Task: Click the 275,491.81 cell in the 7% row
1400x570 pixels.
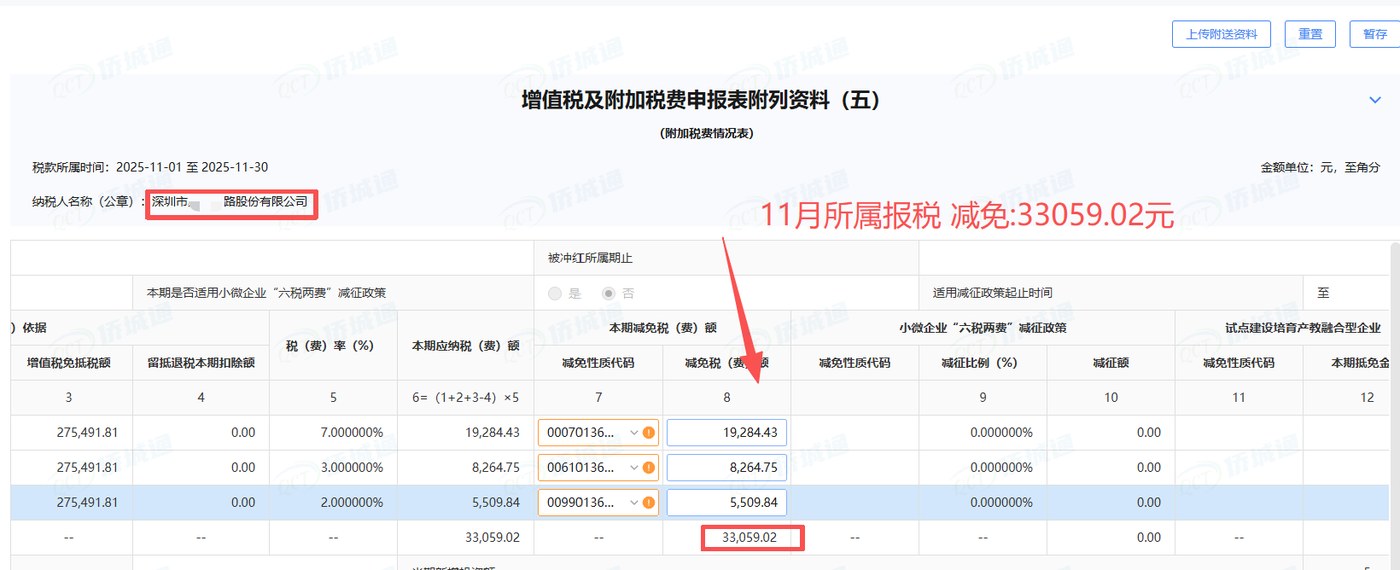Action: [x=71, y=433]
